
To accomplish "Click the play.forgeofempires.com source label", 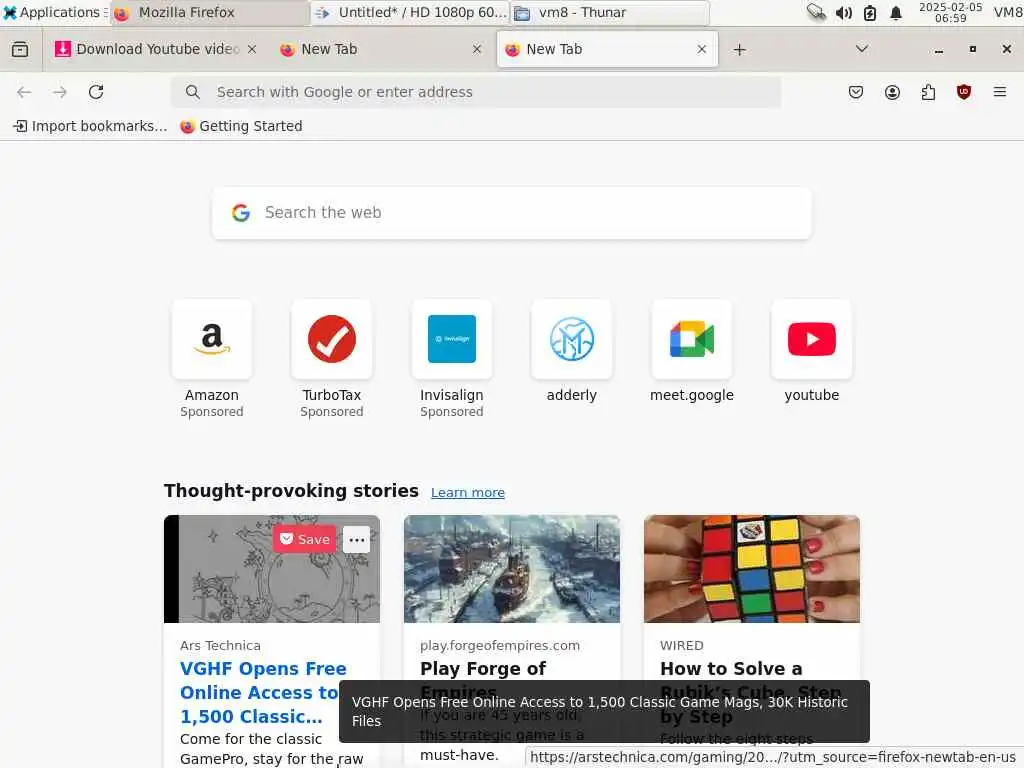I will click(500, 645).
